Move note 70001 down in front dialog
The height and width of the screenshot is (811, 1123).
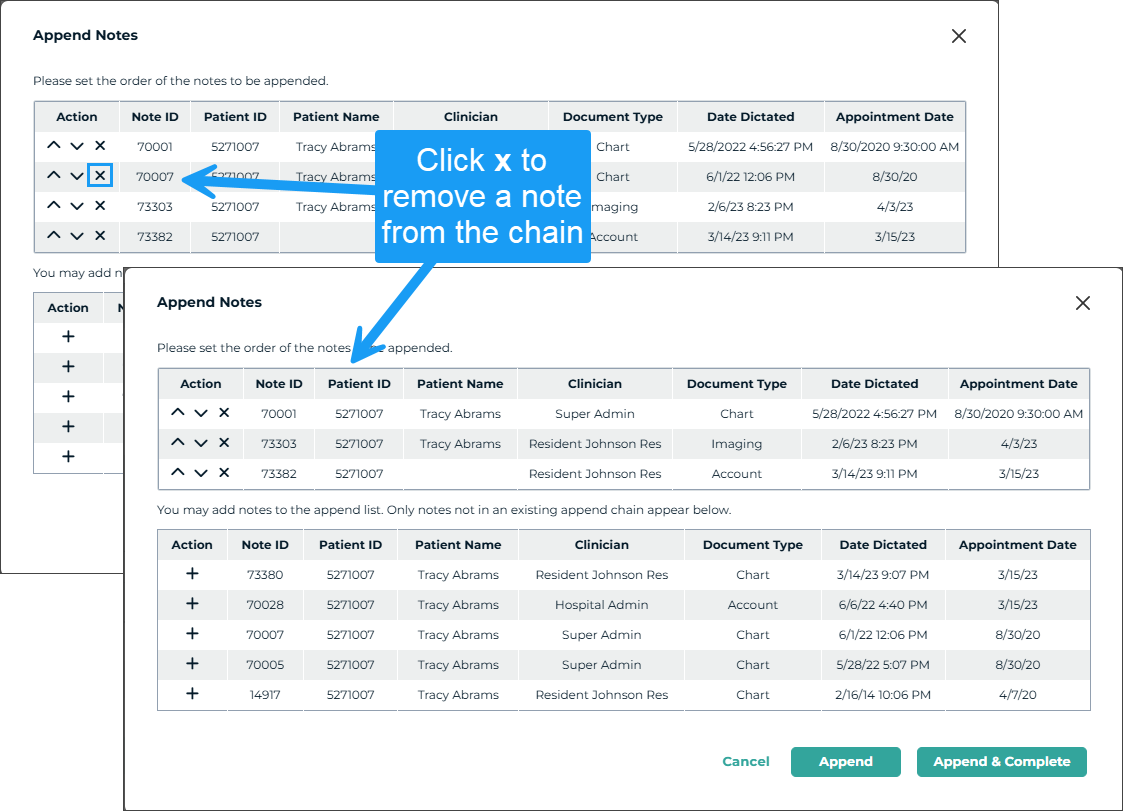point(201,413)
